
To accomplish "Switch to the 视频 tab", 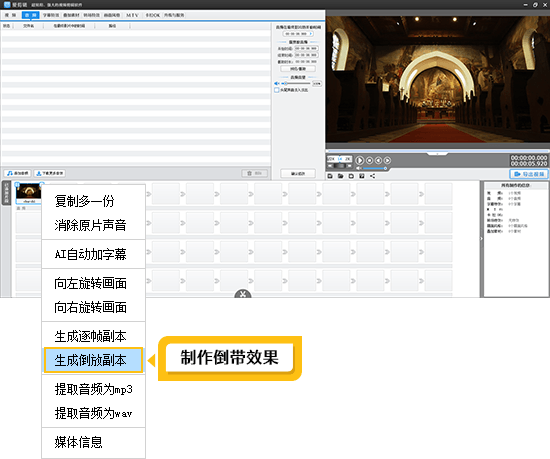I will click(11, 15).
